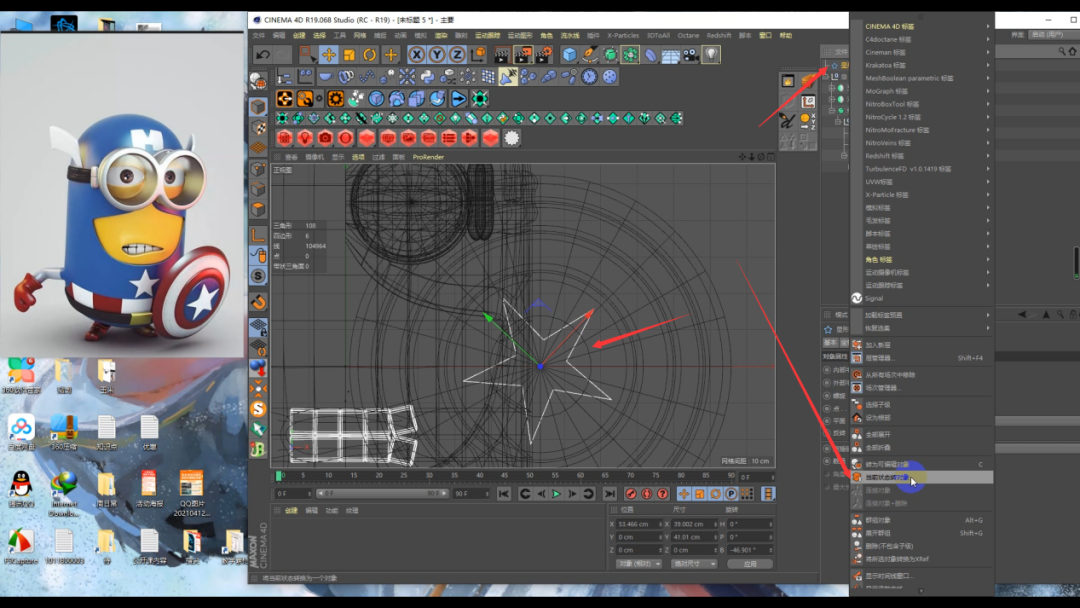Open QQ penguin desktop shortcut
Viewport: 1080px width, 608px height.
(x=21, y=488)
